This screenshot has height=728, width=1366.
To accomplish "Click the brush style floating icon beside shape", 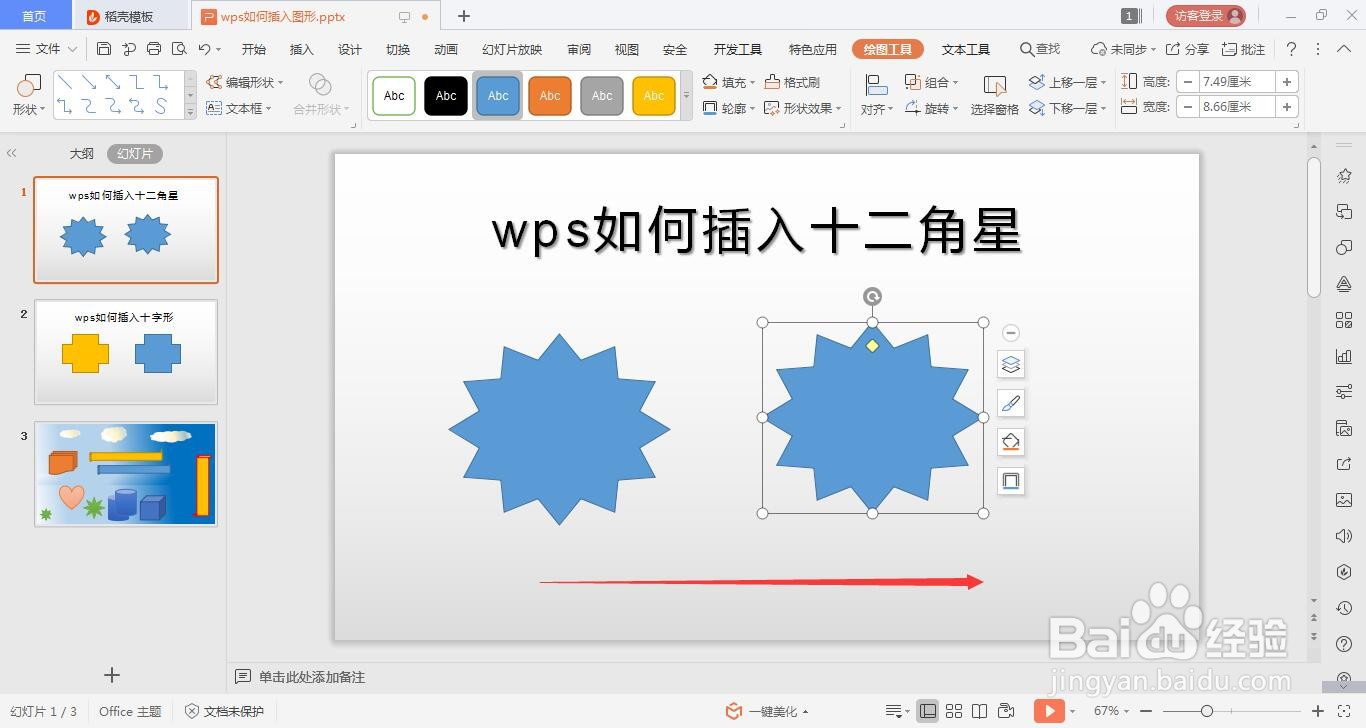I will (1011, 404).
